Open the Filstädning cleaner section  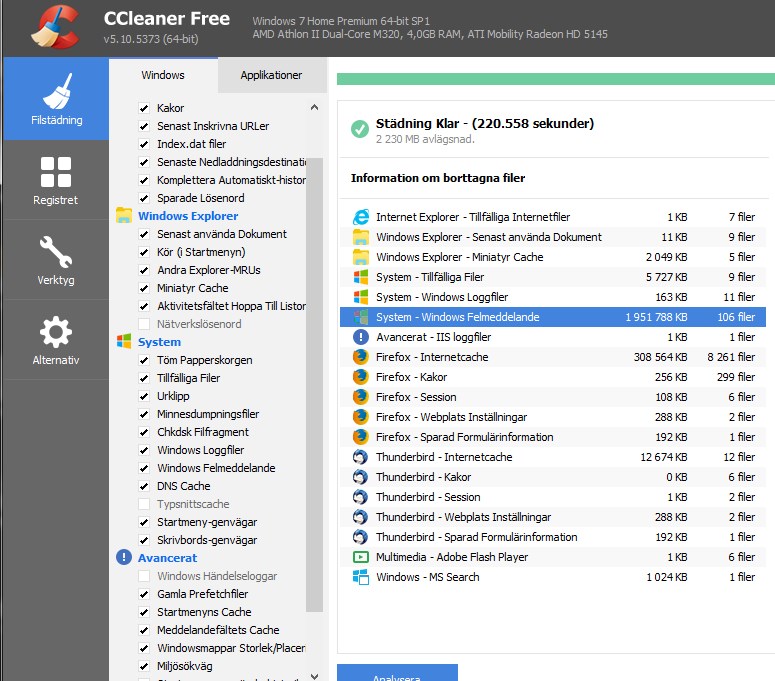click(x=56, y=98)
